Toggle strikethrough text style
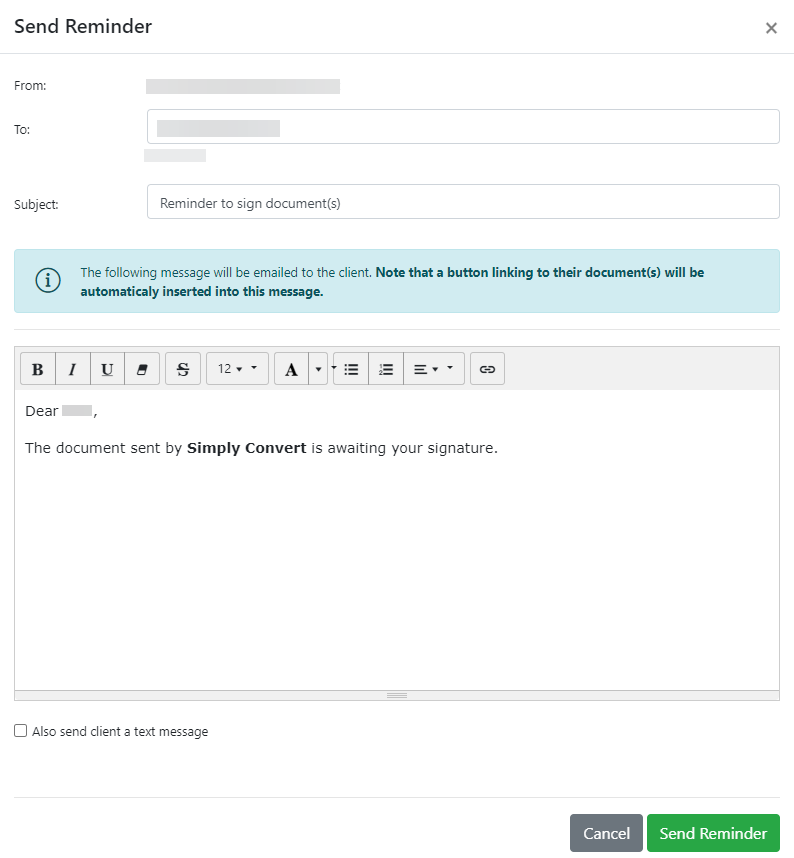The height and width of the screenshot is (858, 794). [x=183, y=369]
